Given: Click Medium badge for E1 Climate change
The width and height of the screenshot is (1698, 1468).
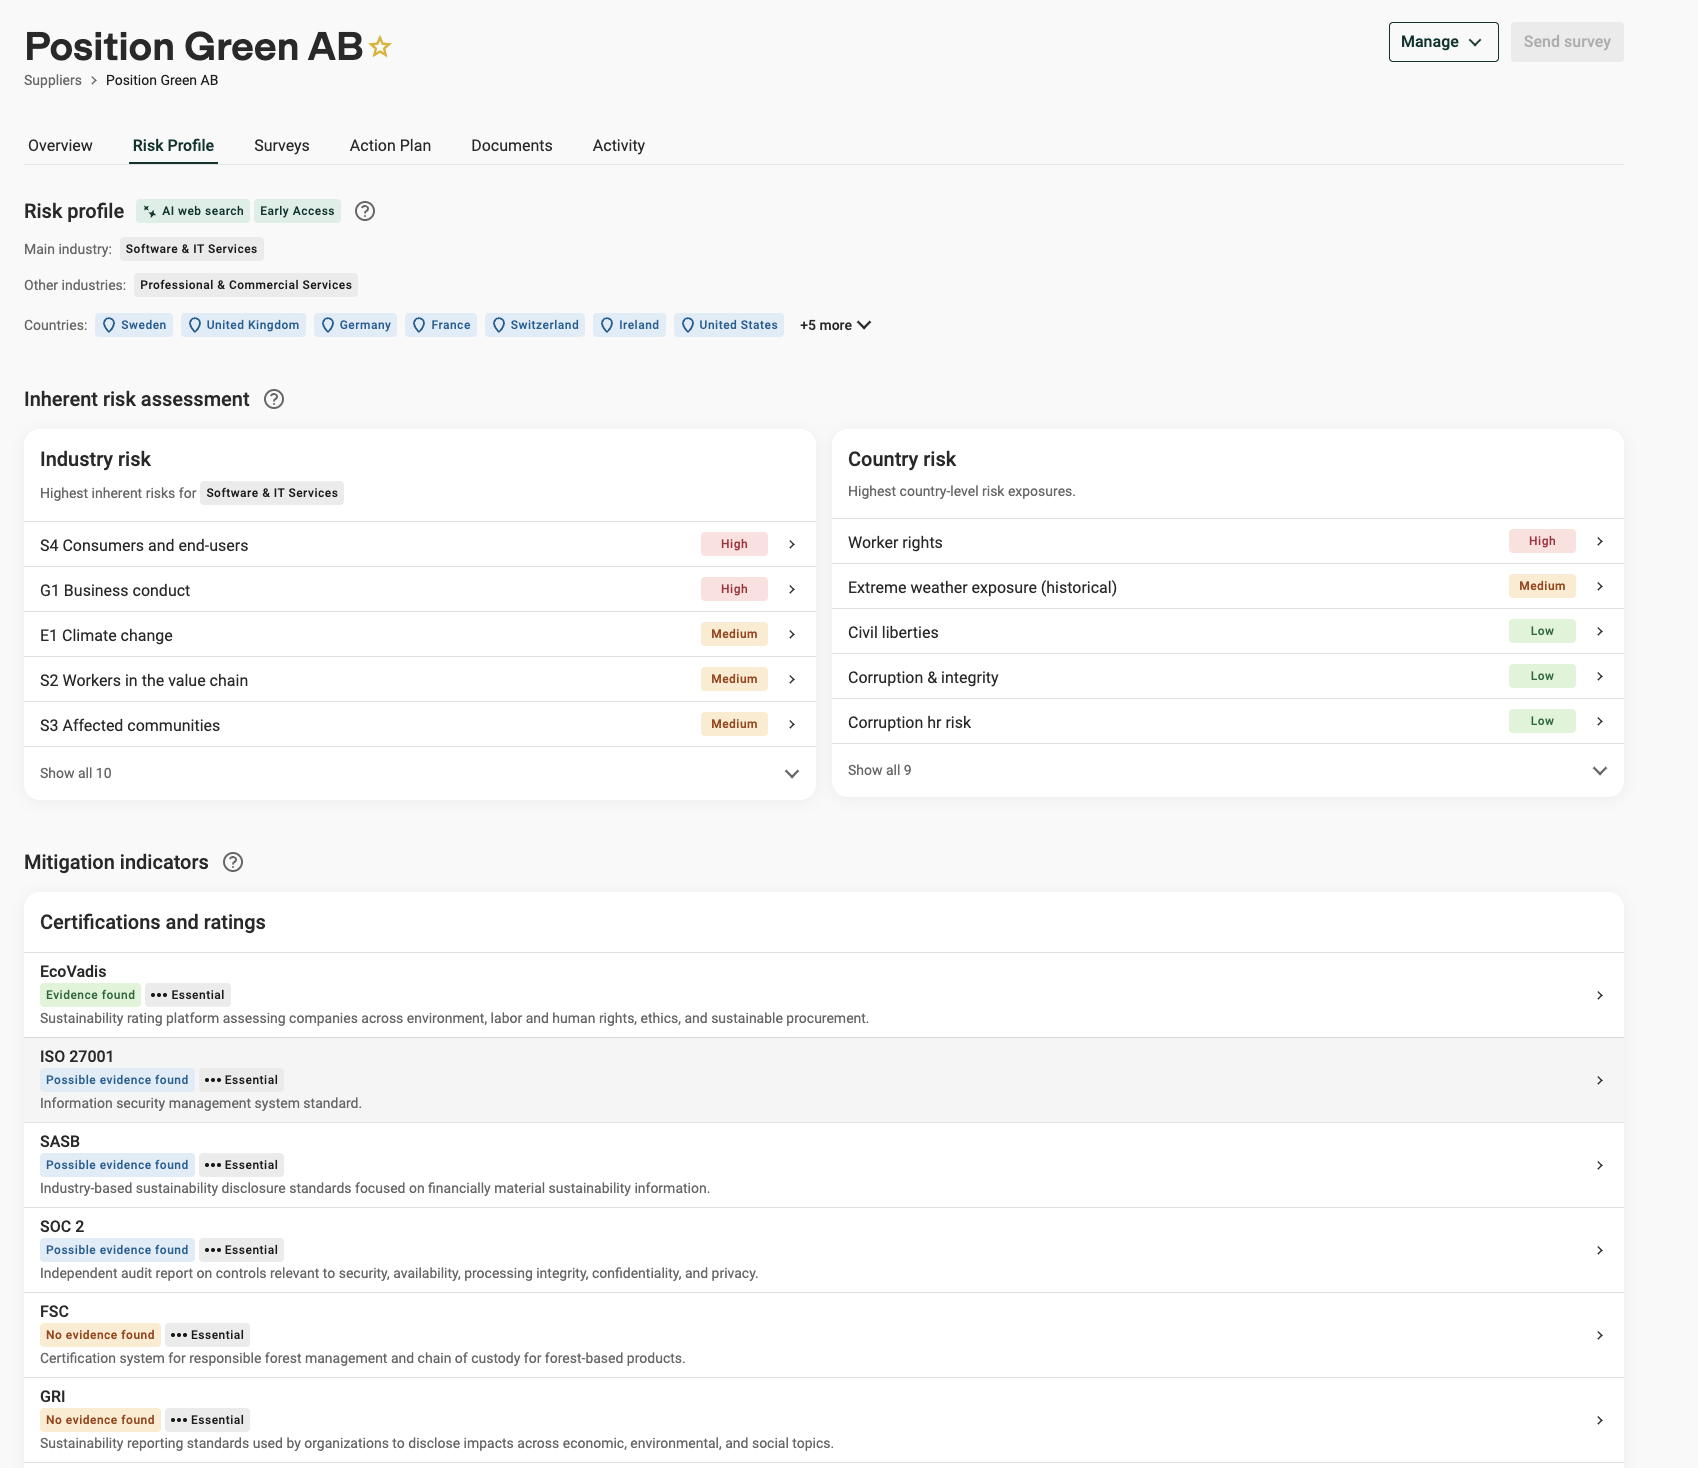Looking at the screenshot, I should coord(734,634).
